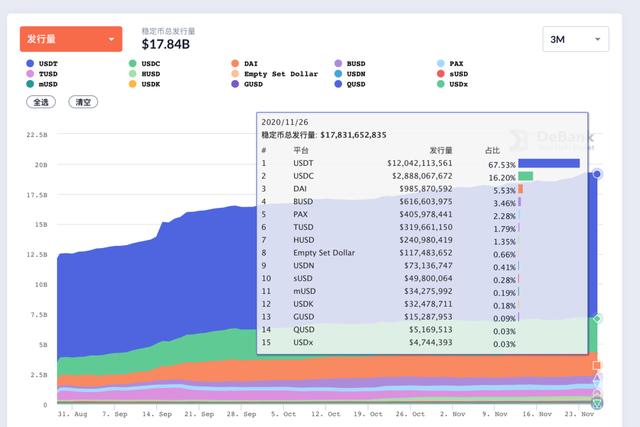Click the Empty Set Dollar legend dot

(235, 74)
